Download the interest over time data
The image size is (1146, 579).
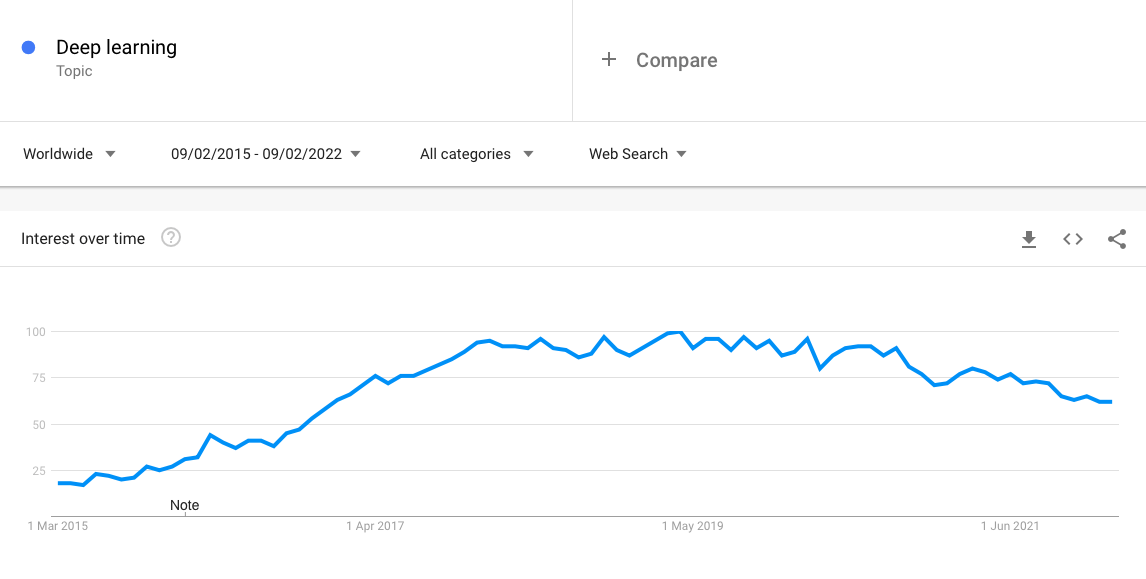[1029, 239]
